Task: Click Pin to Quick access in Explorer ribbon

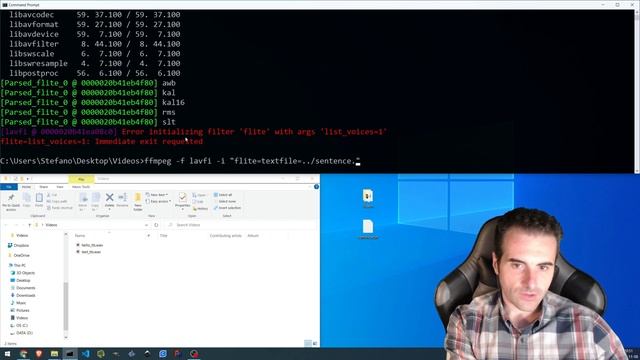Action: click(11, 202)
